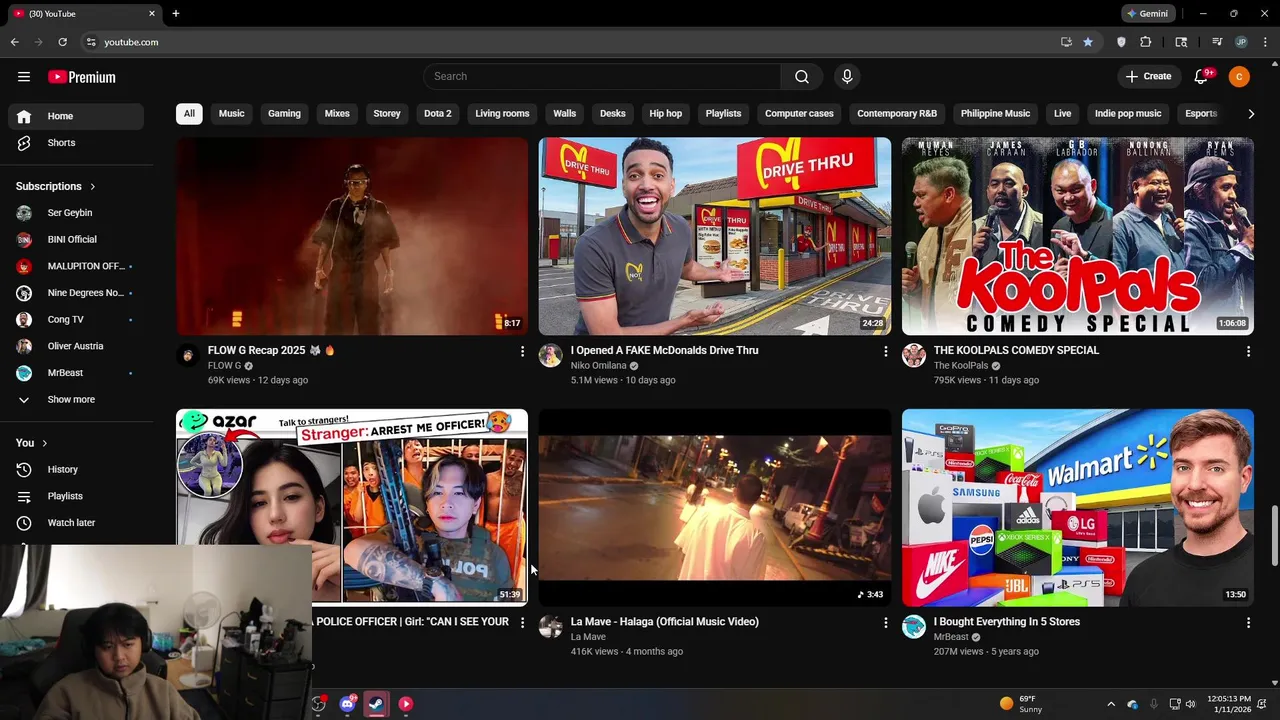The width and height of the screenshot is (1280, 720).
Task: Open Ser Geybin subscription channel
Action: (x=76, y=213)
